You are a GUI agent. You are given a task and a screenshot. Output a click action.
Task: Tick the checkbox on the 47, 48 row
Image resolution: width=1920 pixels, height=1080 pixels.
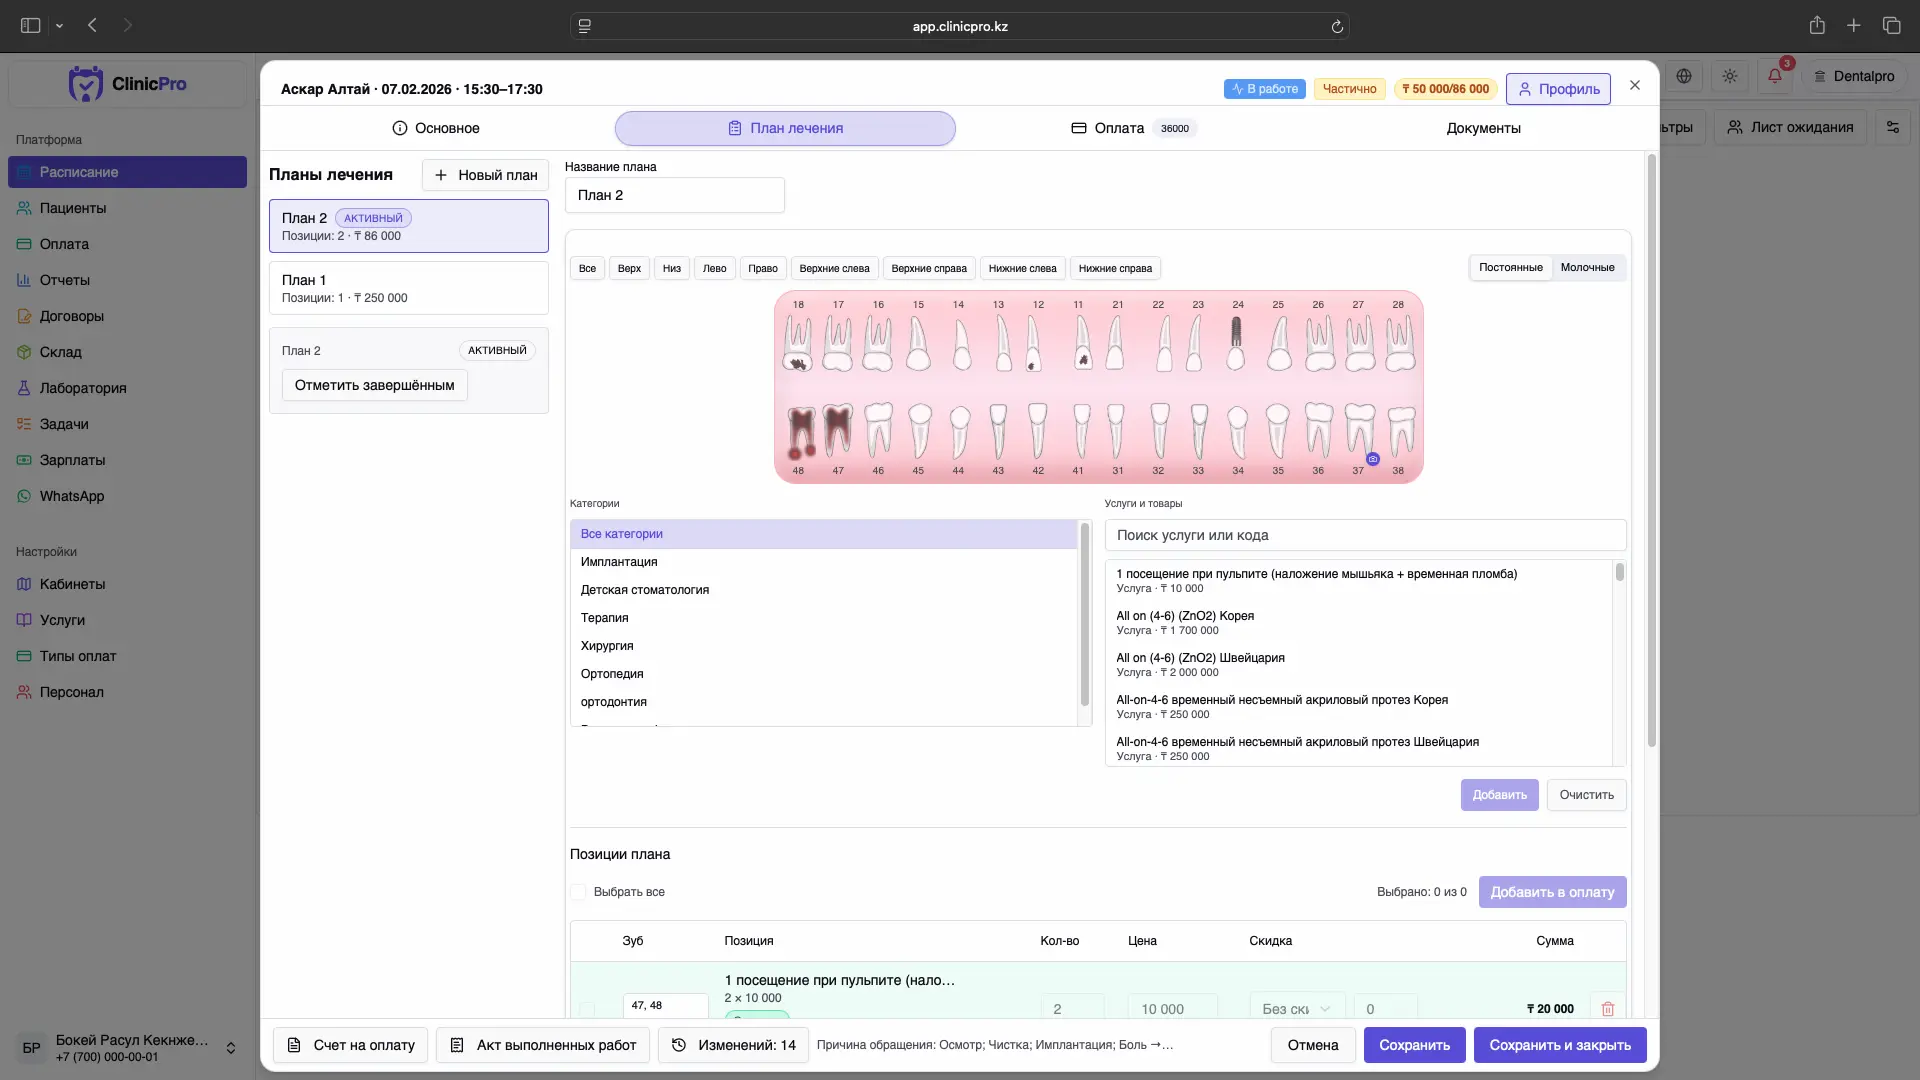coord(587,1009)
